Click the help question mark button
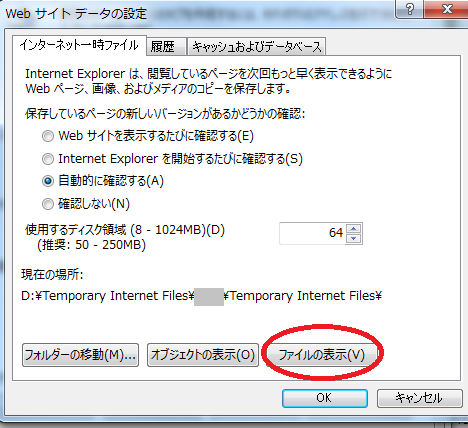 [x=410, y=9]
